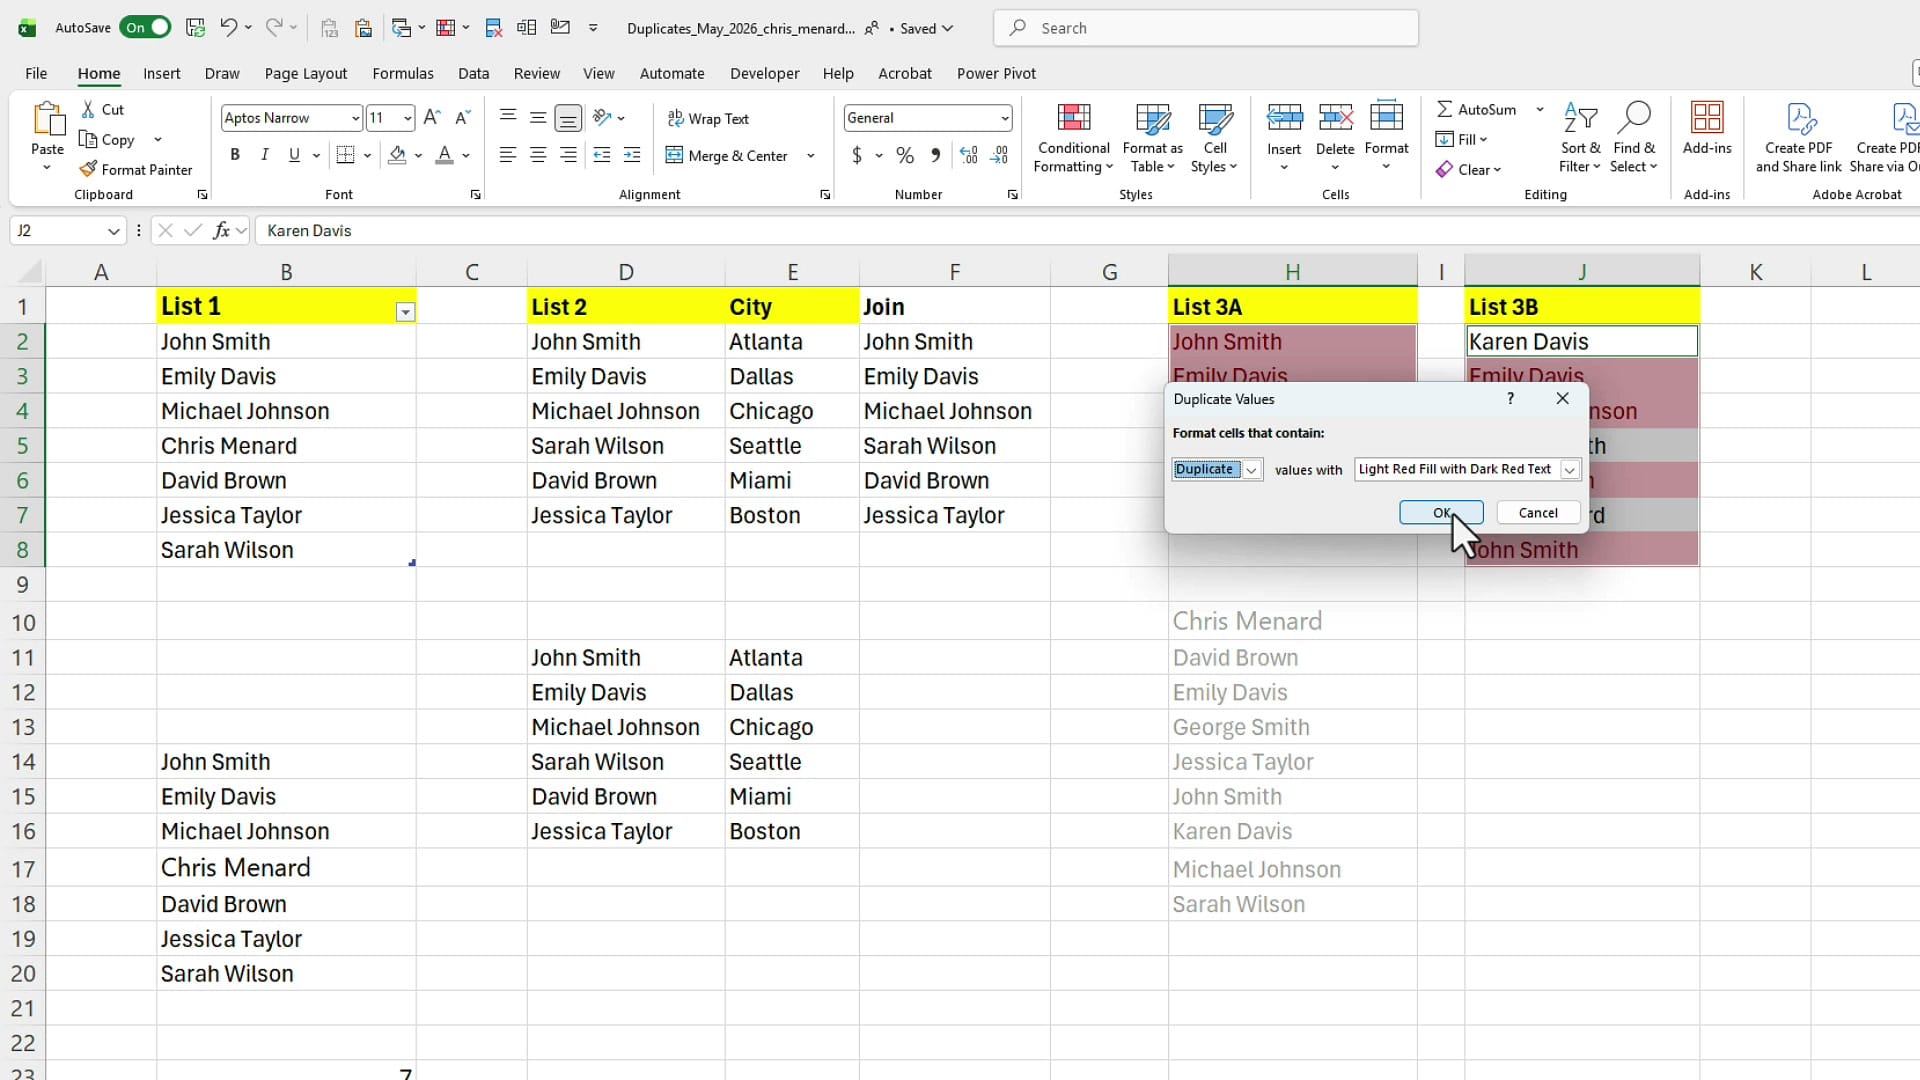Open the Fill Color dropdown arrow
1920x1080 pixels.
tap(418, 155)
